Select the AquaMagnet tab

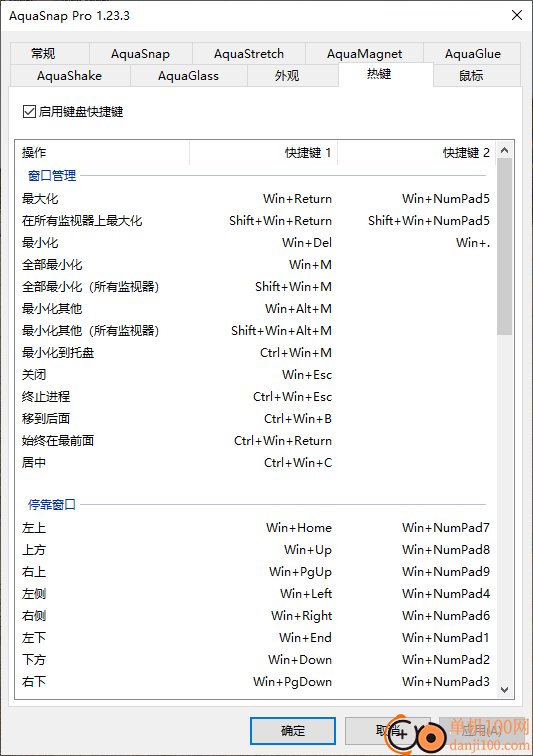click(x=364, y=54)
